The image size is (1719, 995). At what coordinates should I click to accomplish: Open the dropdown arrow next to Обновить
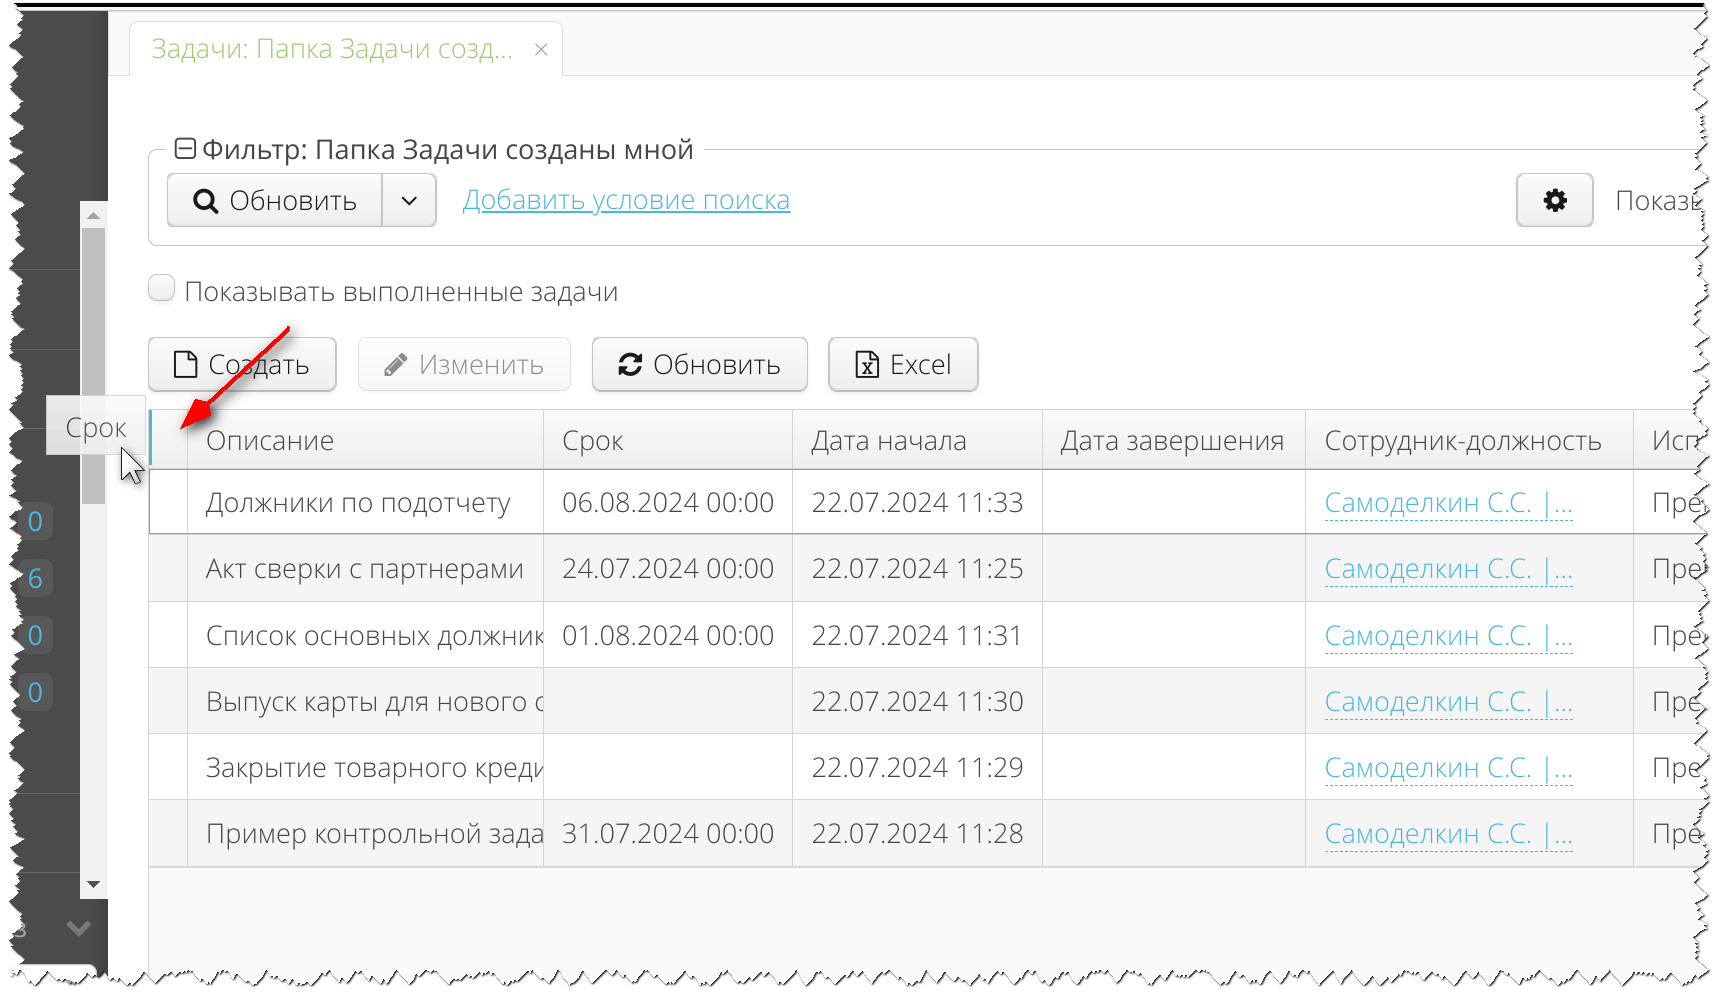408,200
